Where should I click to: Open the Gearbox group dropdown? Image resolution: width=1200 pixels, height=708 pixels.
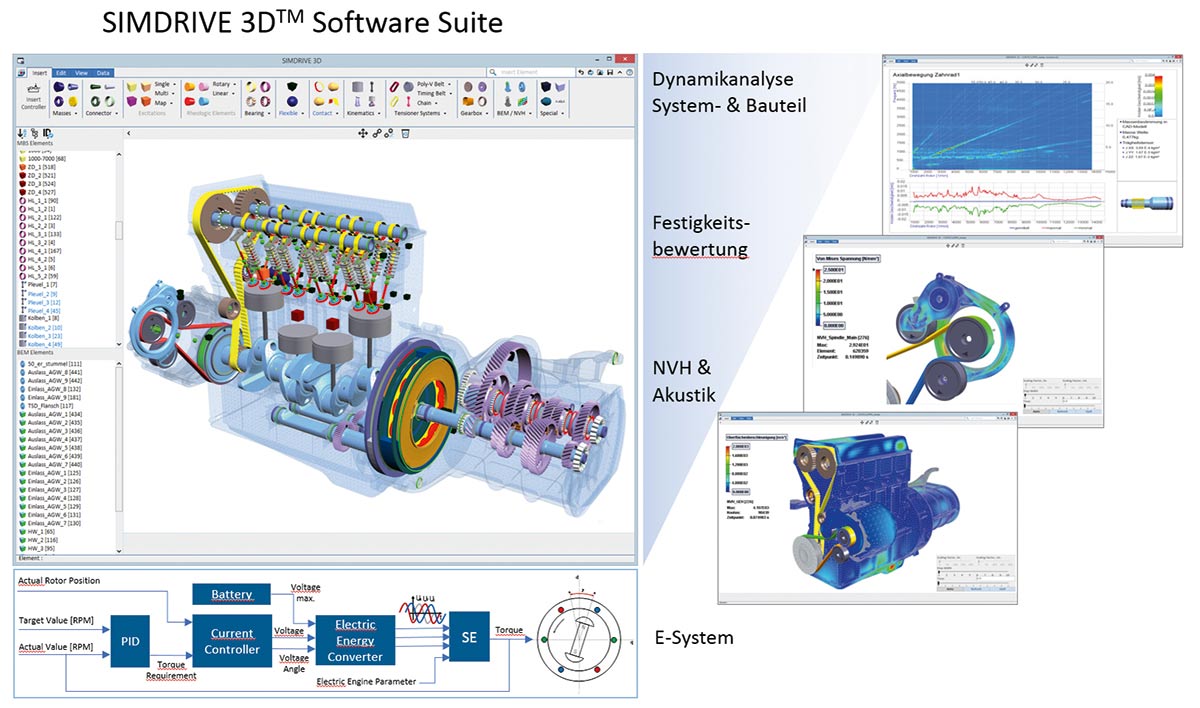coord(475,113)
